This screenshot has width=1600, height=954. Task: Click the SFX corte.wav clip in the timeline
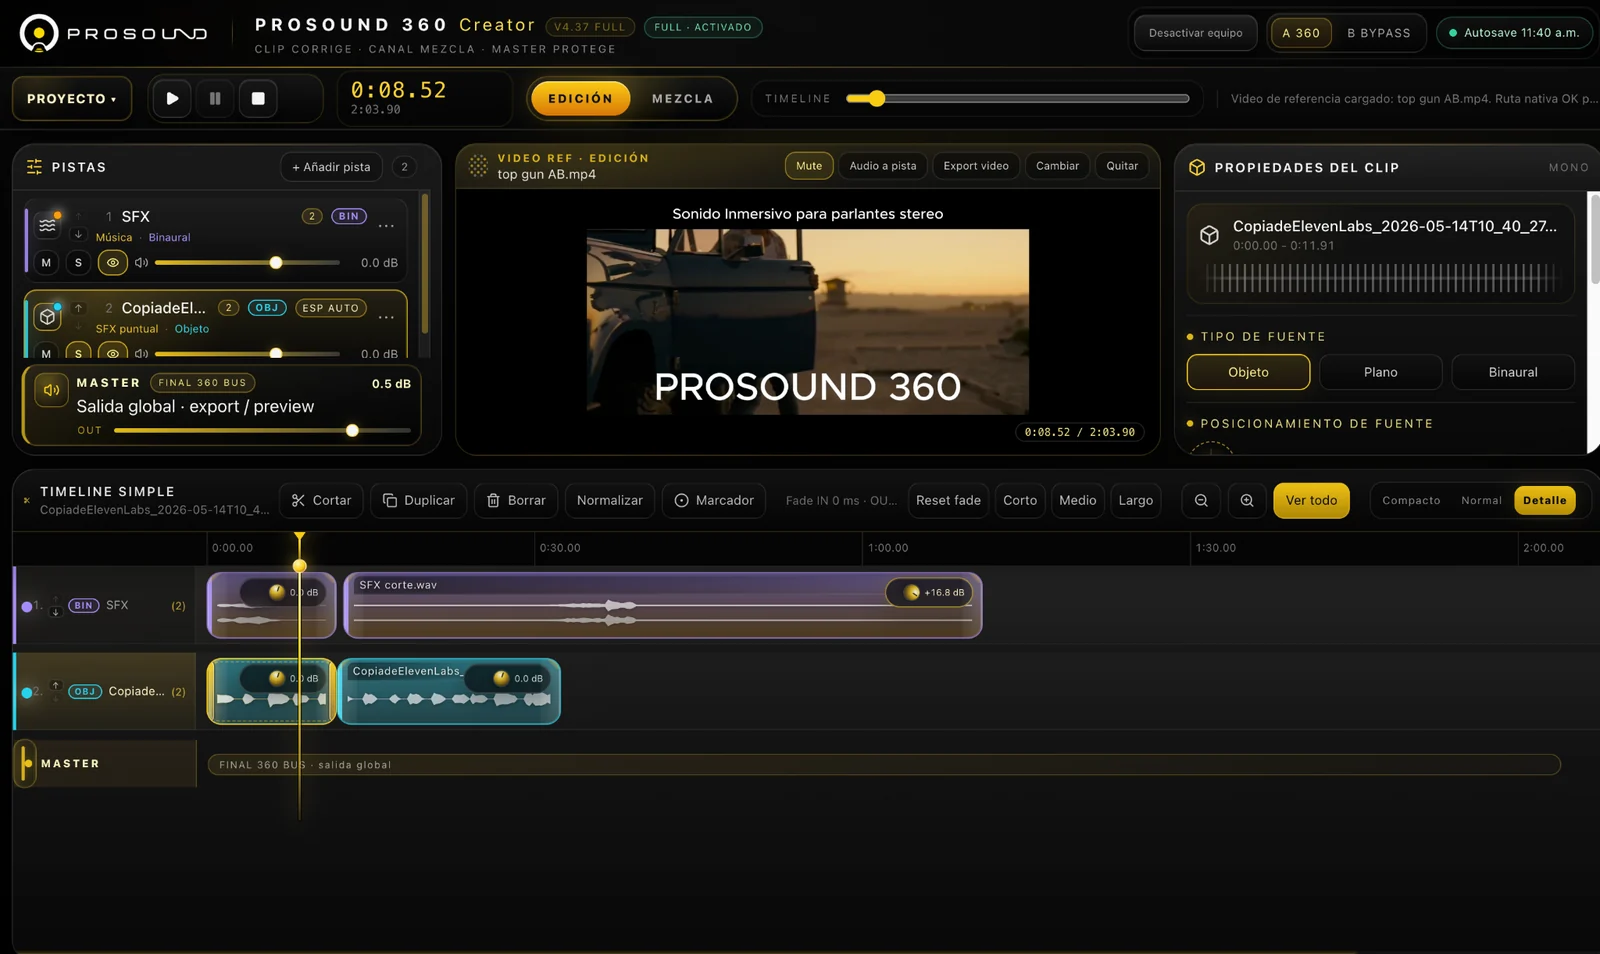point(663,605)
